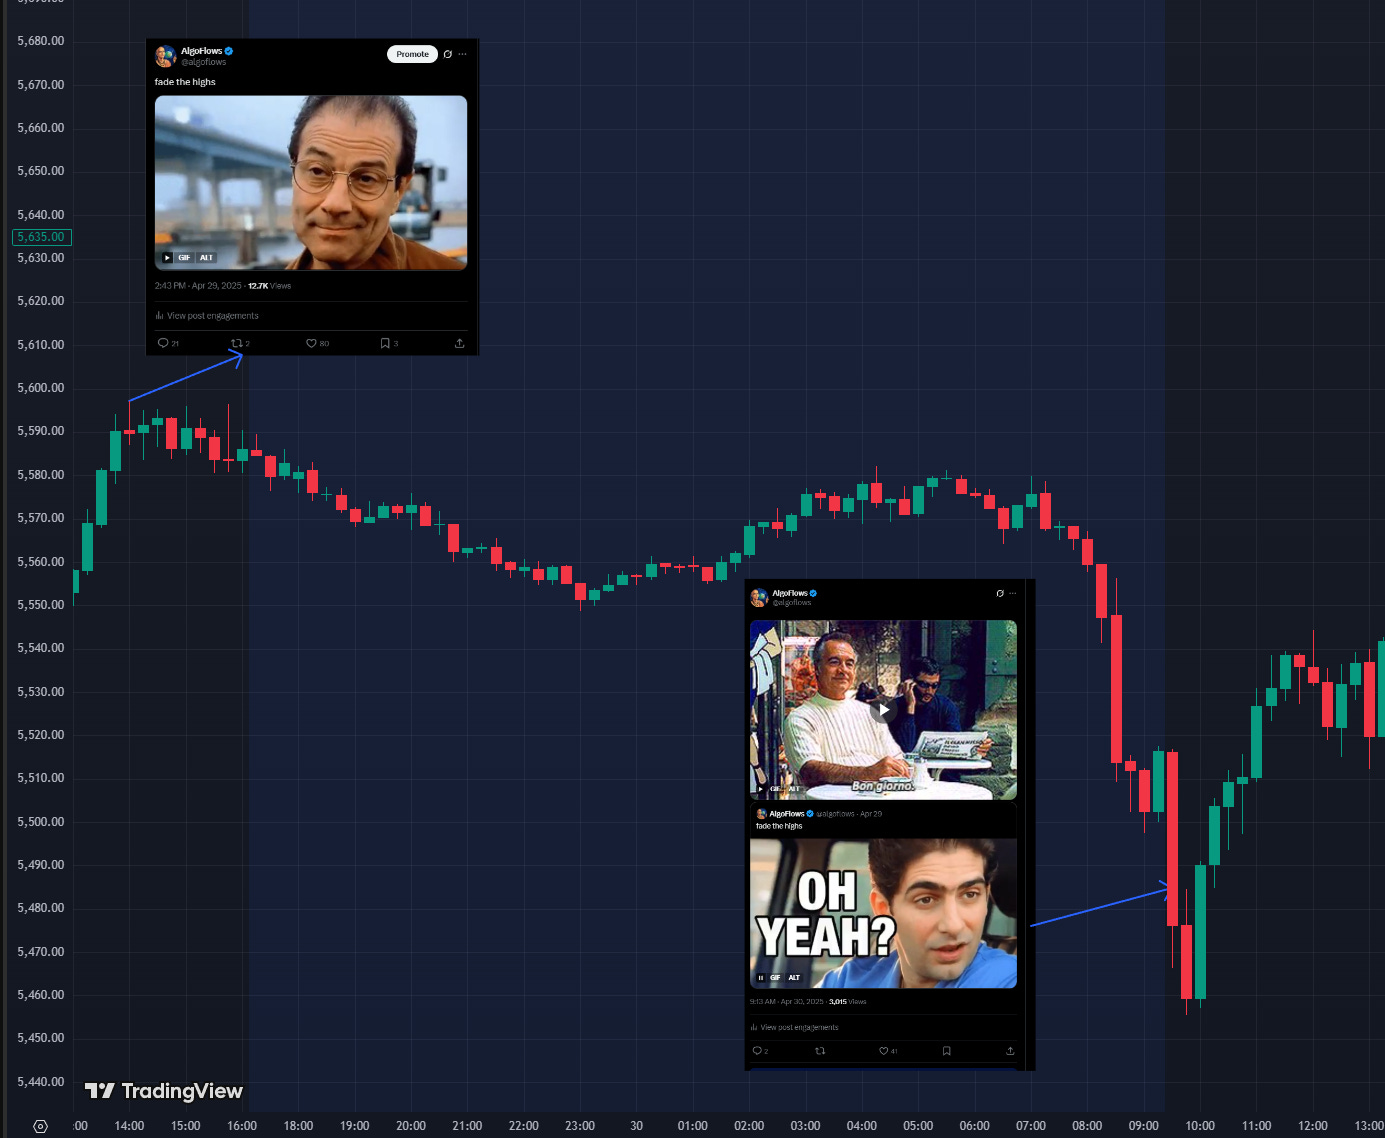Click repost icon on Apr 29 tweet
Image resolution: width=1385 pixels, height=1138 pixels.
pos(237,343)
